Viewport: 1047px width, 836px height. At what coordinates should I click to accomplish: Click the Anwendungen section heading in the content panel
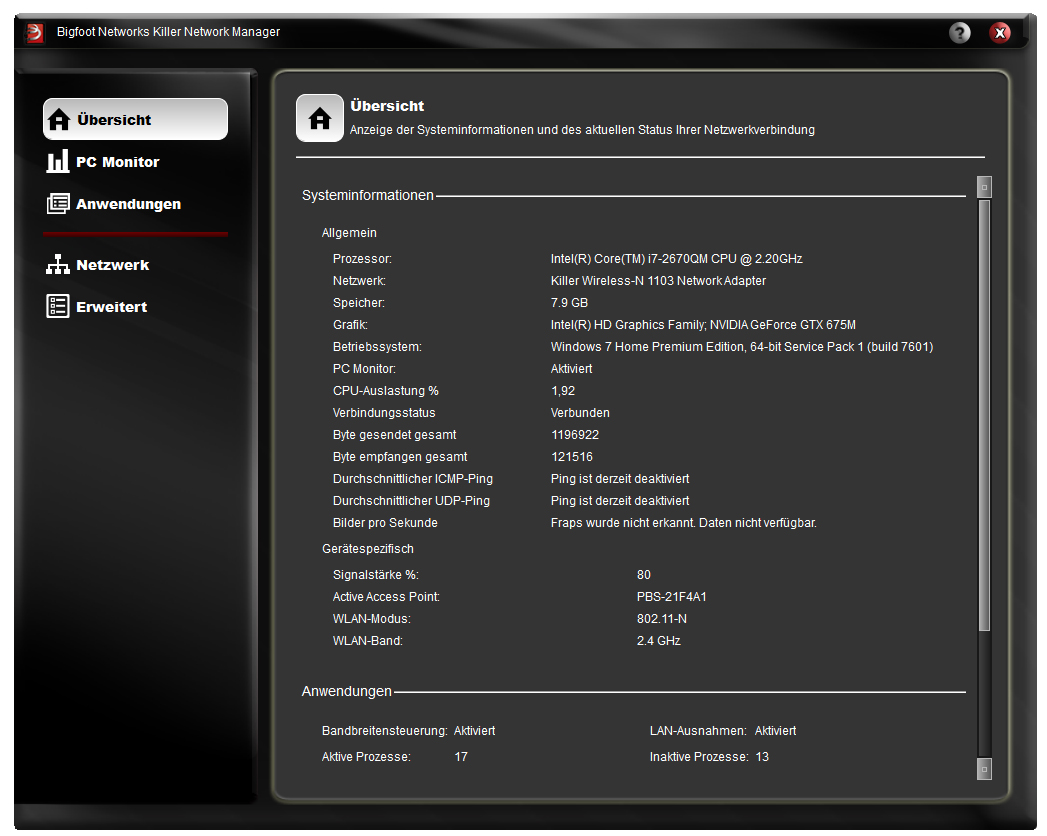pyautogui.click(x=347, y=691)
